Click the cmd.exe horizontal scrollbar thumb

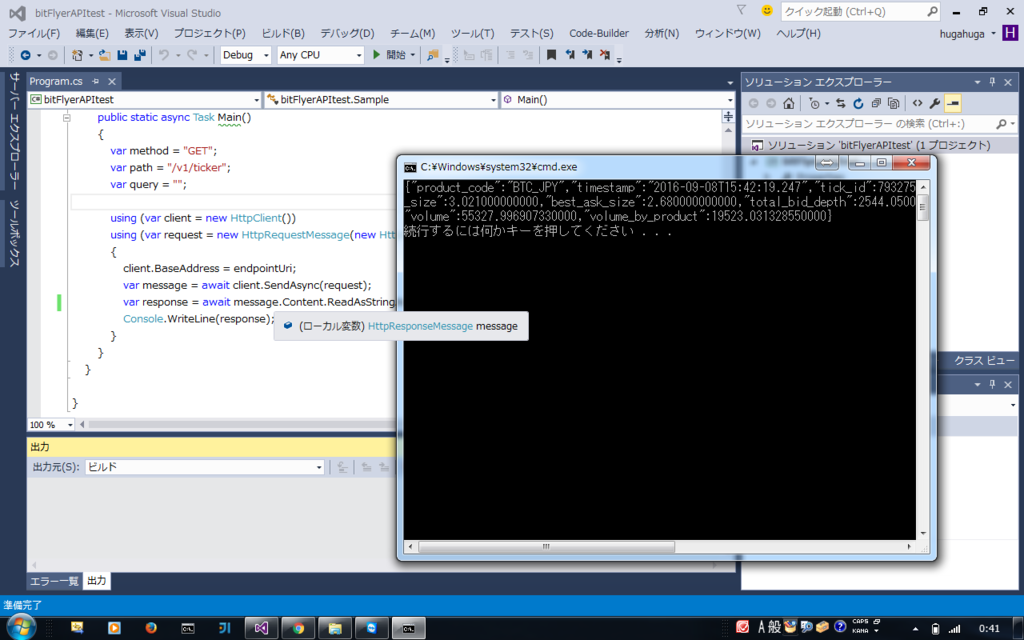pos(546,547)
